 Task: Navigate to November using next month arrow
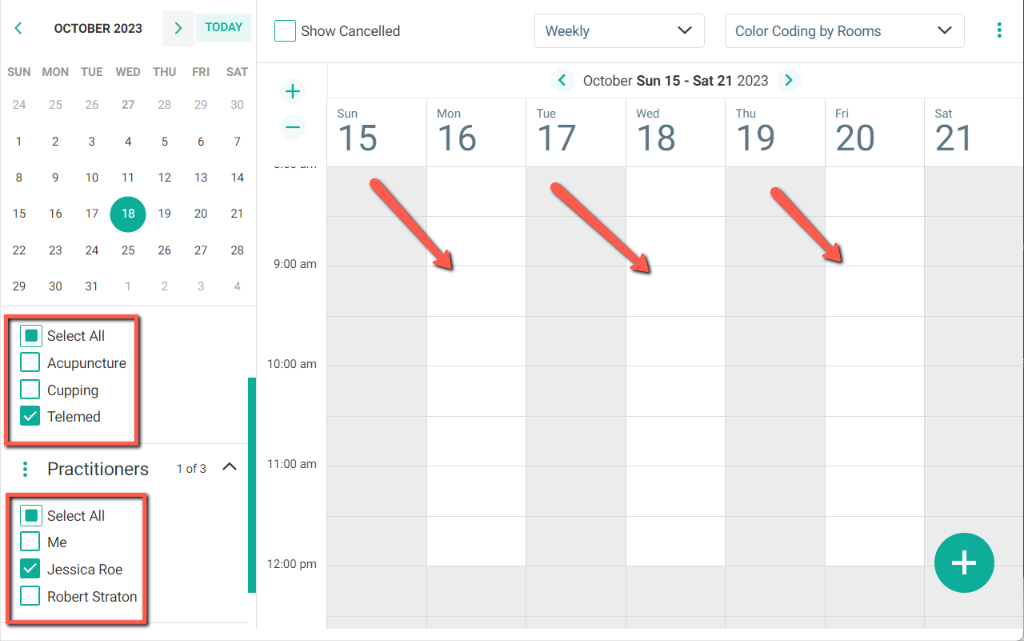177,28
